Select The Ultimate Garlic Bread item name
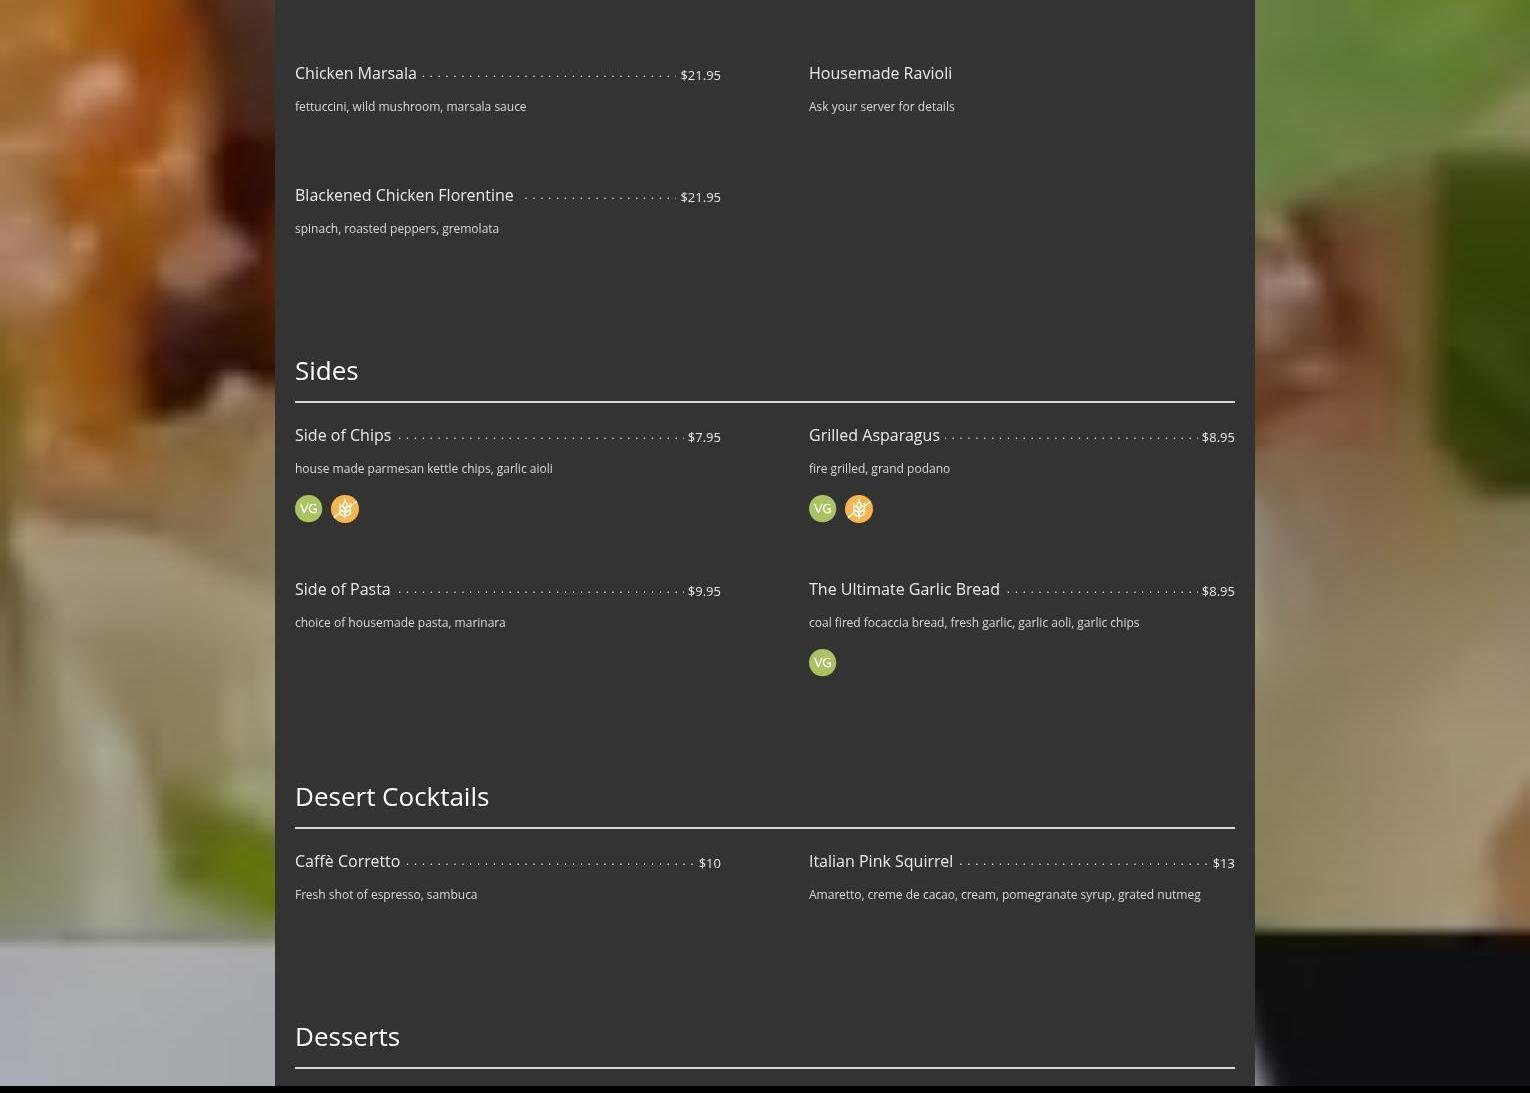 tap(904, 589)
